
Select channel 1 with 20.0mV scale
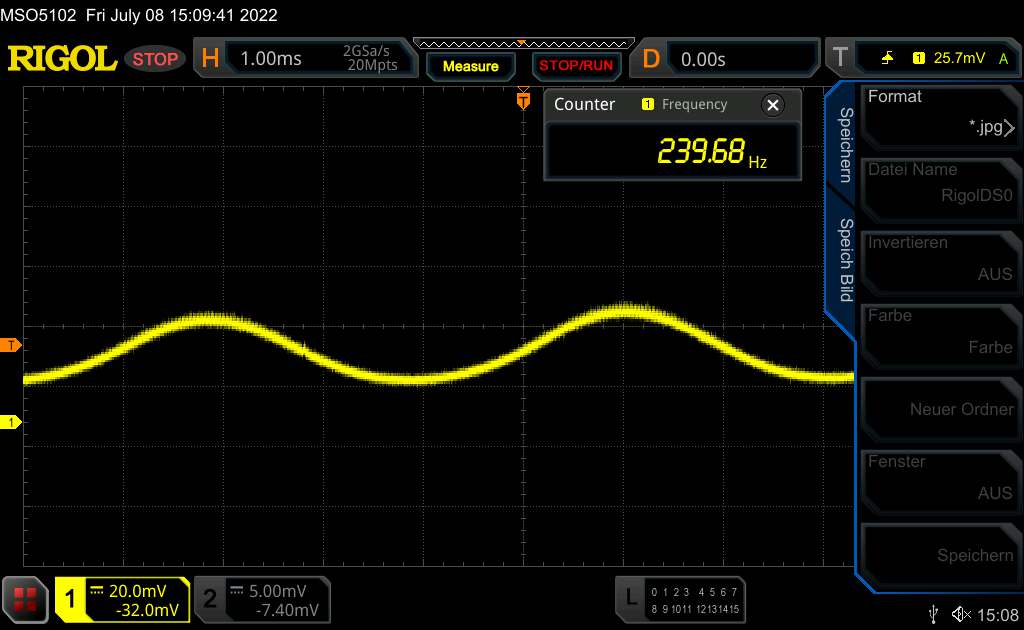click(123, 599)
